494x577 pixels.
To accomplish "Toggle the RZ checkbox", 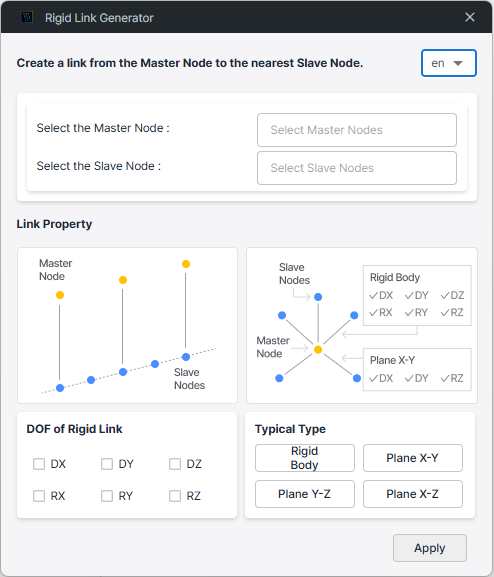I will click(x=175, y=496).
